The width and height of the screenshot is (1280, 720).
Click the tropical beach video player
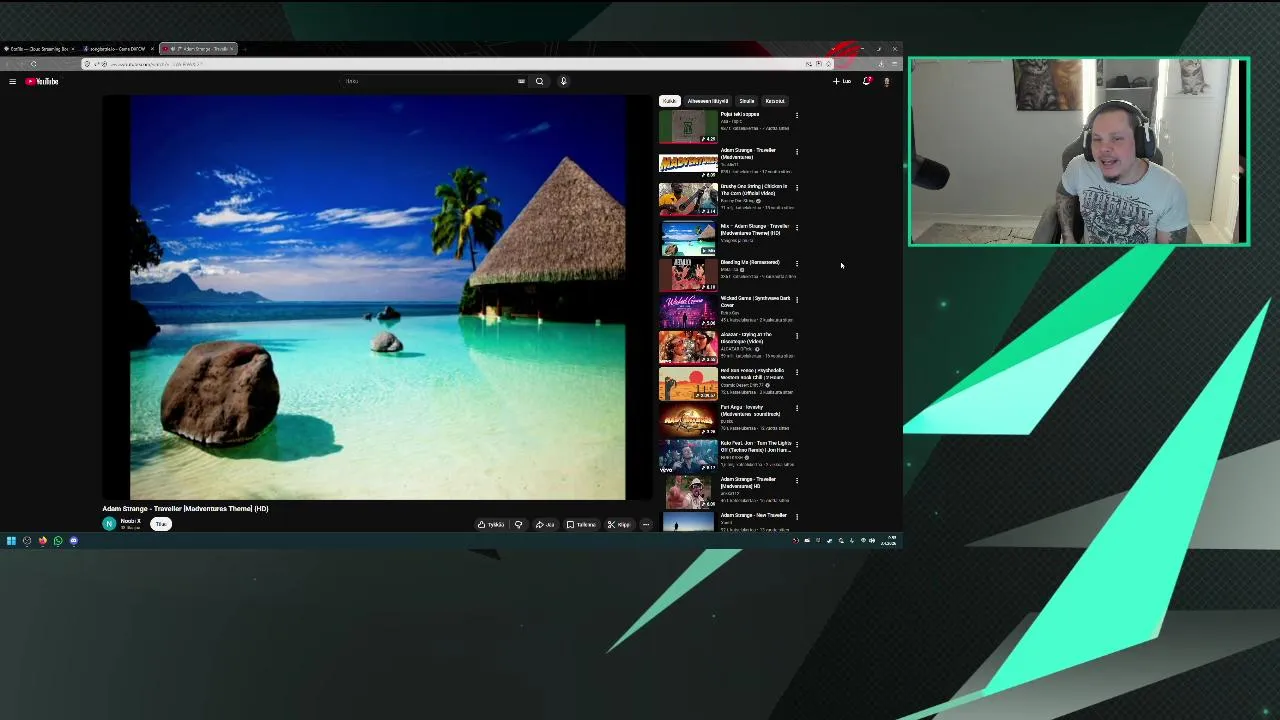tap(377, 297)
